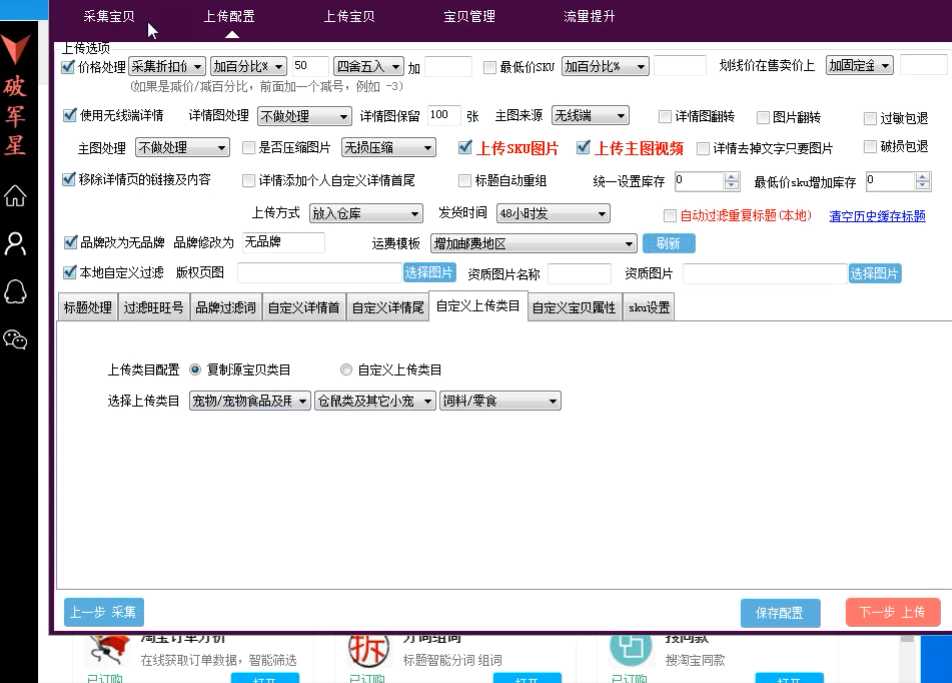952x683 pixels.
Task: Click the 淘宝订单分析 app icon in background window
Action: coord(109,649)
